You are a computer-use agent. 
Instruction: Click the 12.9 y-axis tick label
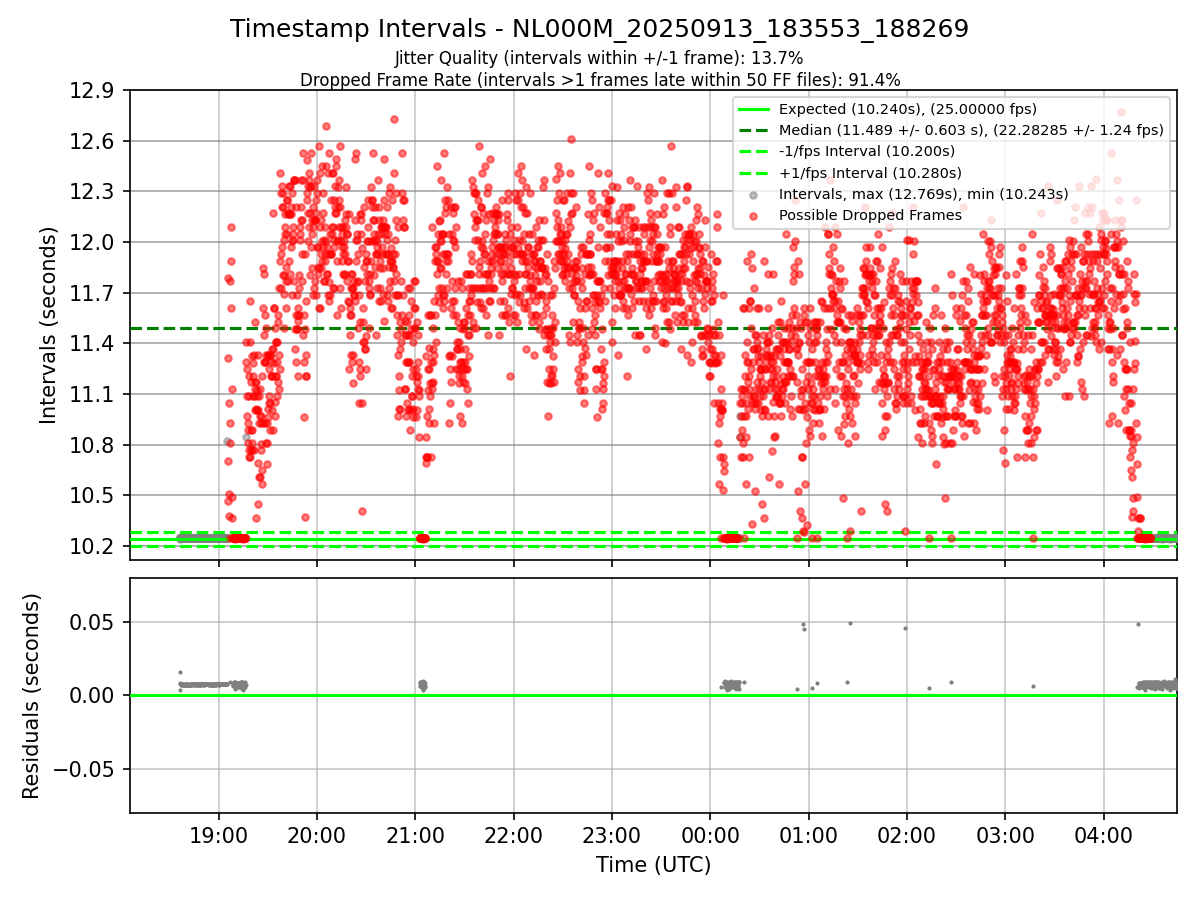(x=91, y=91)
